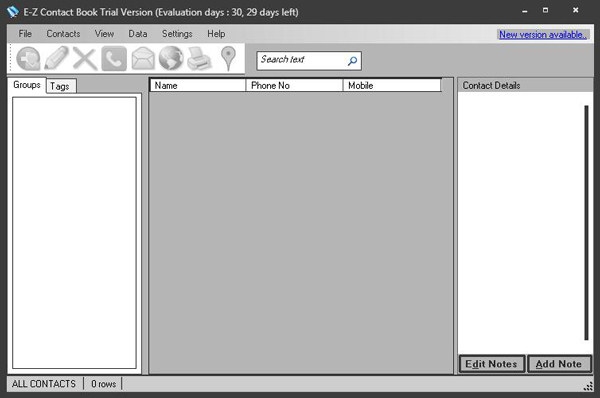Screen dimensions: 600x398
Task: Click the Contact Details panel header
Action: pyautogui.click(x=525, y=85)
